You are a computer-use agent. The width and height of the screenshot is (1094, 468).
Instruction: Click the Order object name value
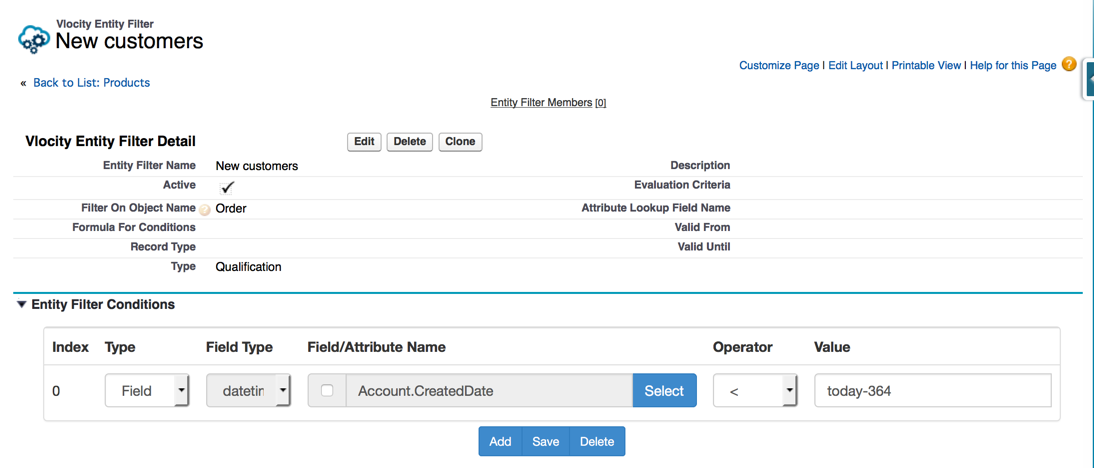tap(231, 208)
